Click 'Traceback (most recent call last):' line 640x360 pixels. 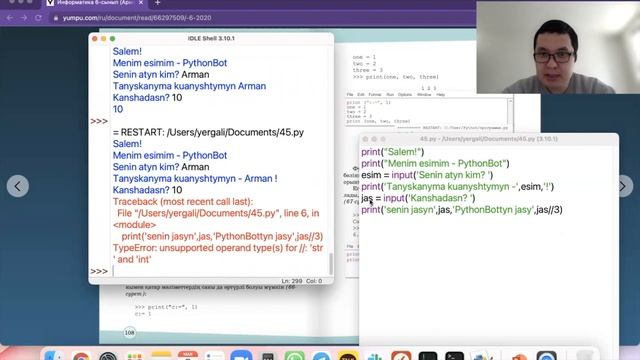[x=183, y=202]
